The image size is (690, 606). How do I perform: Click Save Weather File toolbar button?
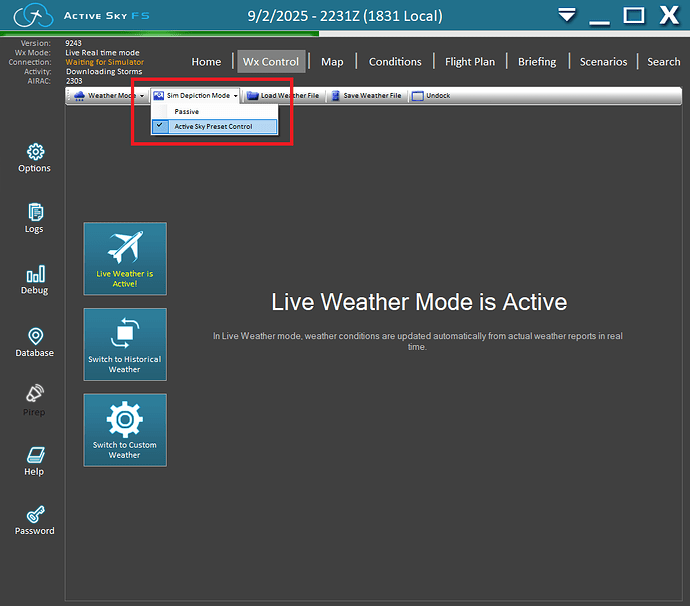point(365,96)
